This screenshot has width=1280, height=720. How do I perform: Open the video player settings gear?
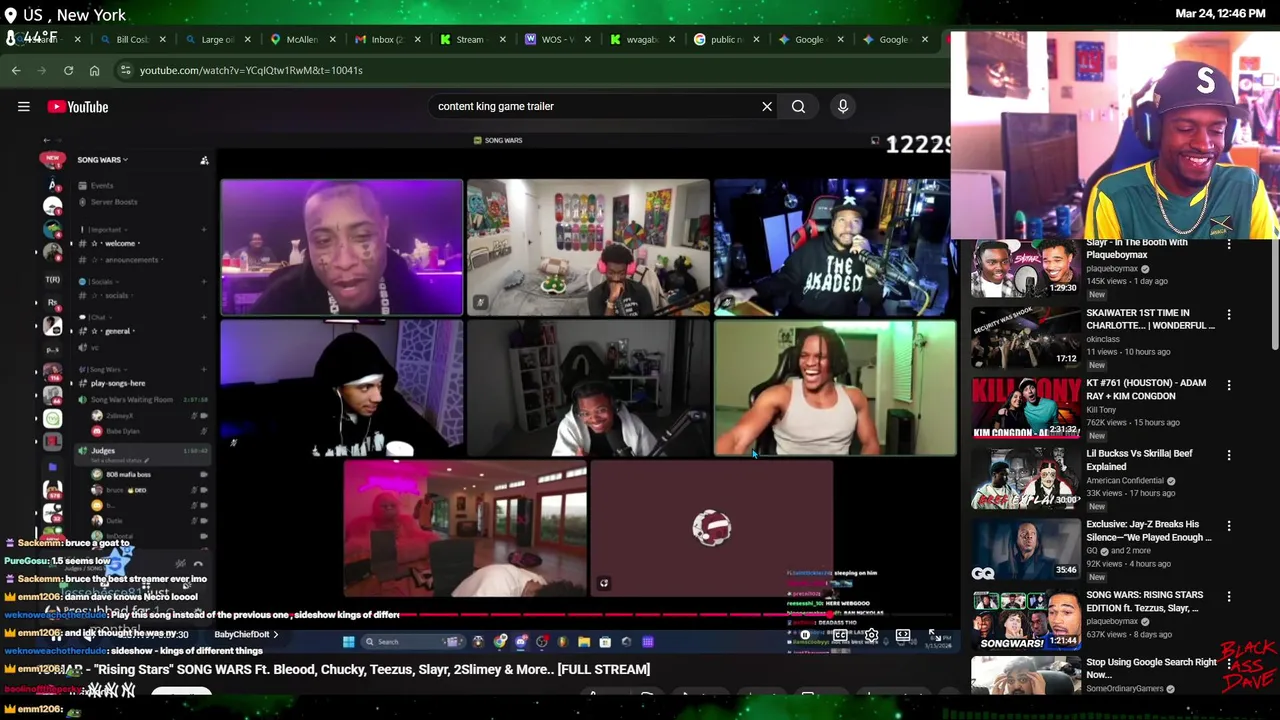(872, 635)
